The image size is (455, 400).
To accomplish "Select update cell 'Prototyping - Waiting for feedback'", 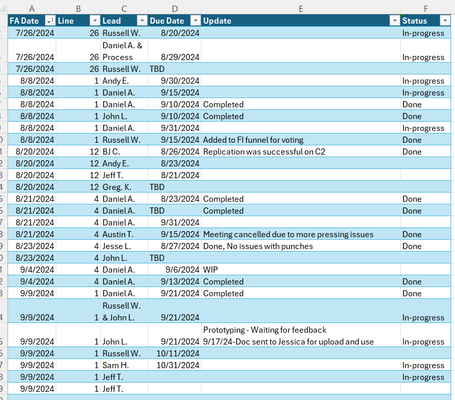I will pos(301,335).
